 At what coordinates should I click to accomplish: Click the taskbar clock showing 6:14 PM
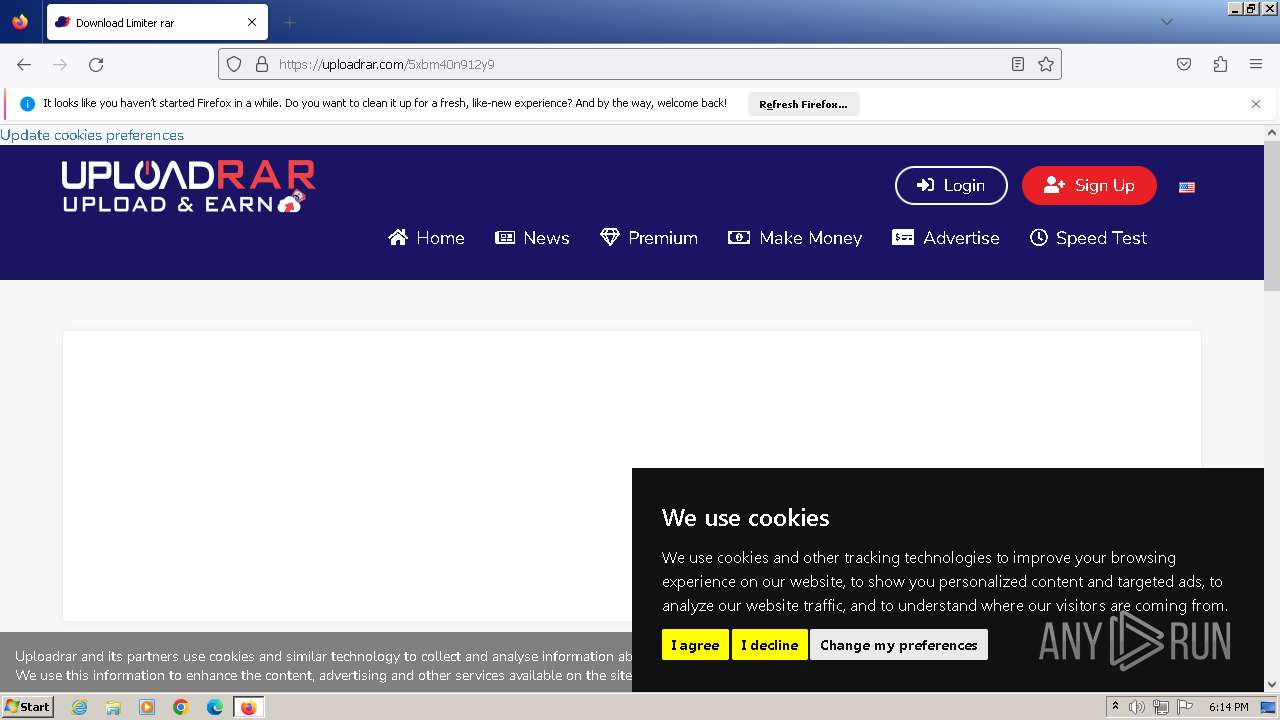tap(1228, 707)
